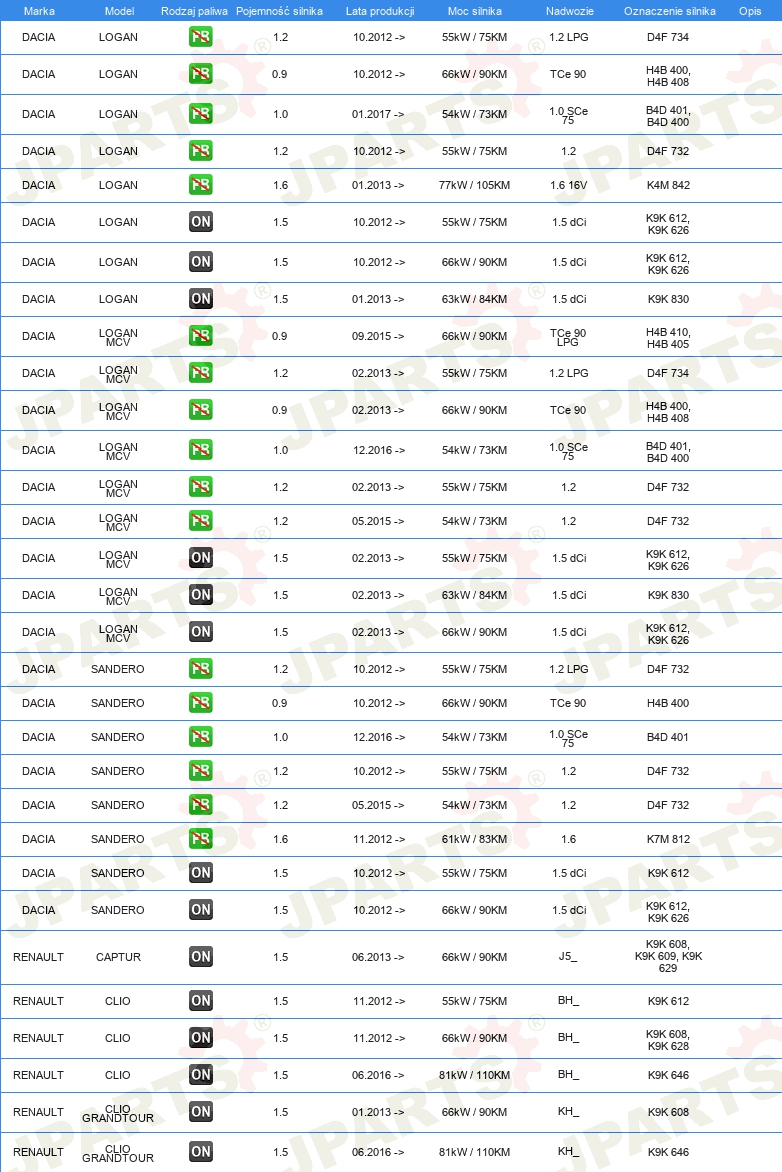The width and height of the screenshot is (782, 1172).
Task: Select engine capacity 1.6 in Logan row
Action: point(280,185)
